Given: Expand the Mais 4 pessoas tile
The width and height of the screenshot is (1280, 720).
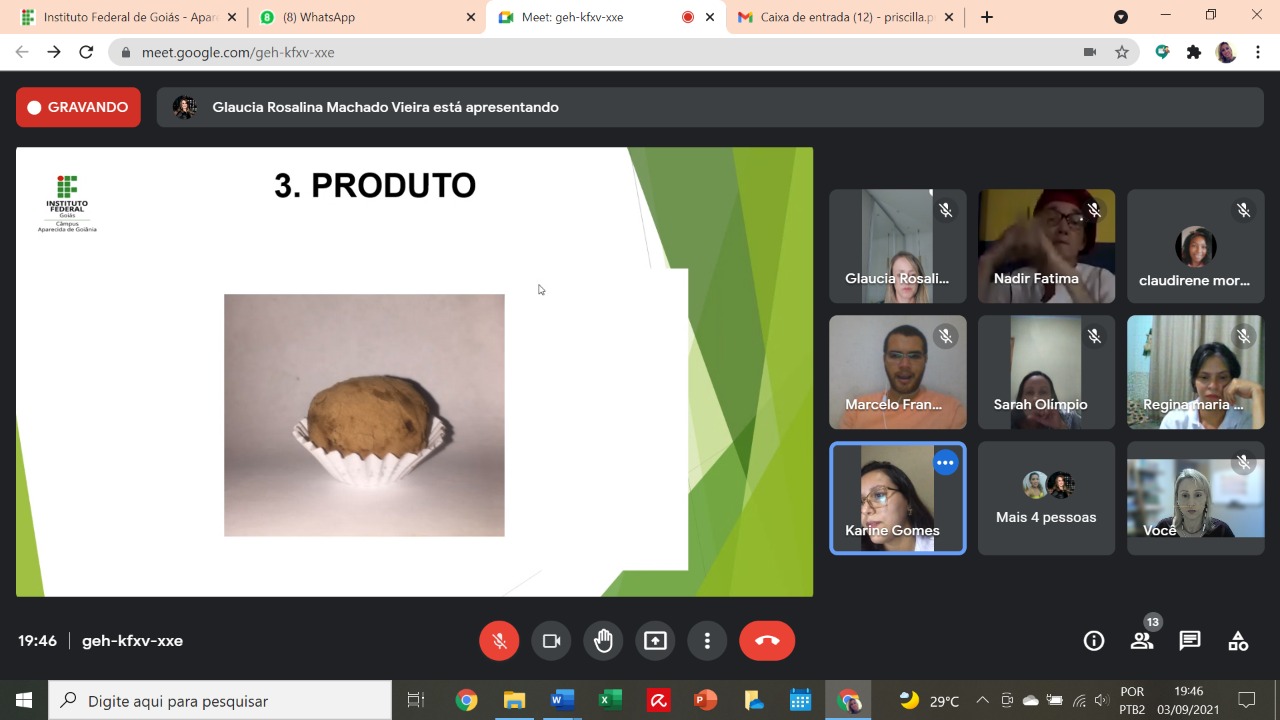Looking at the screenshot, I should [x=1046, y=498].
